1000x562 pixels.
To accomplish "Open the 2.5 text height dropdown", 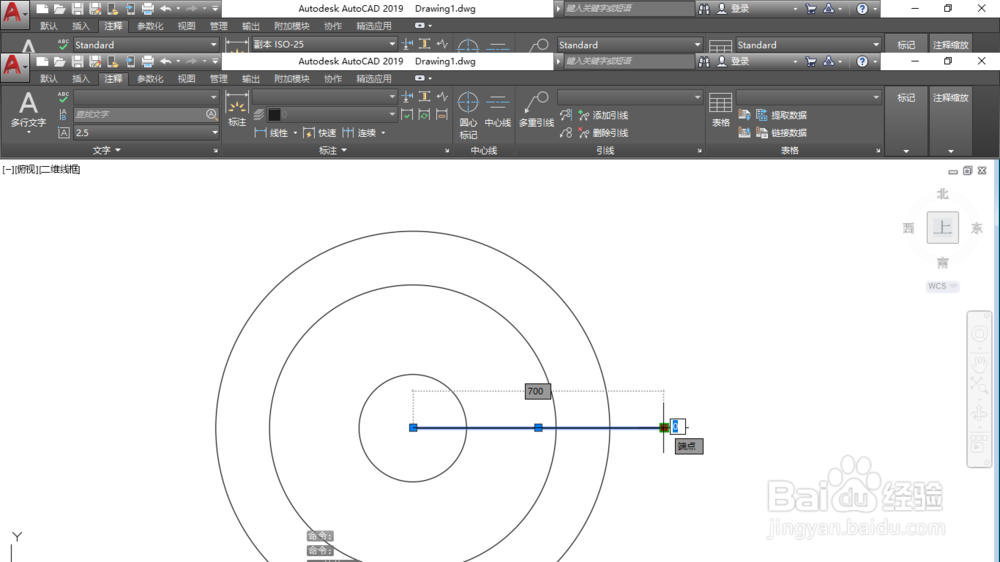I will point(215,133).
